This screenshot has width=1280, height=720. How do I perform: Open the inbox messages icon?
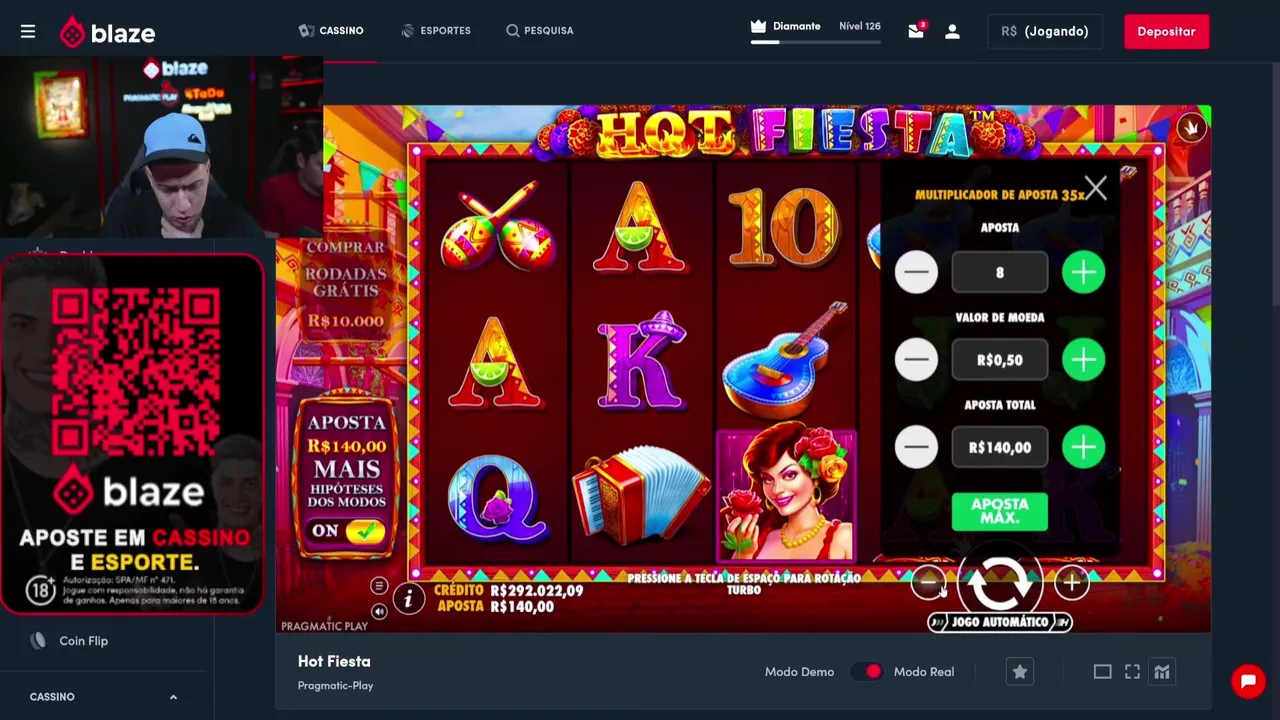coord(916,31)
